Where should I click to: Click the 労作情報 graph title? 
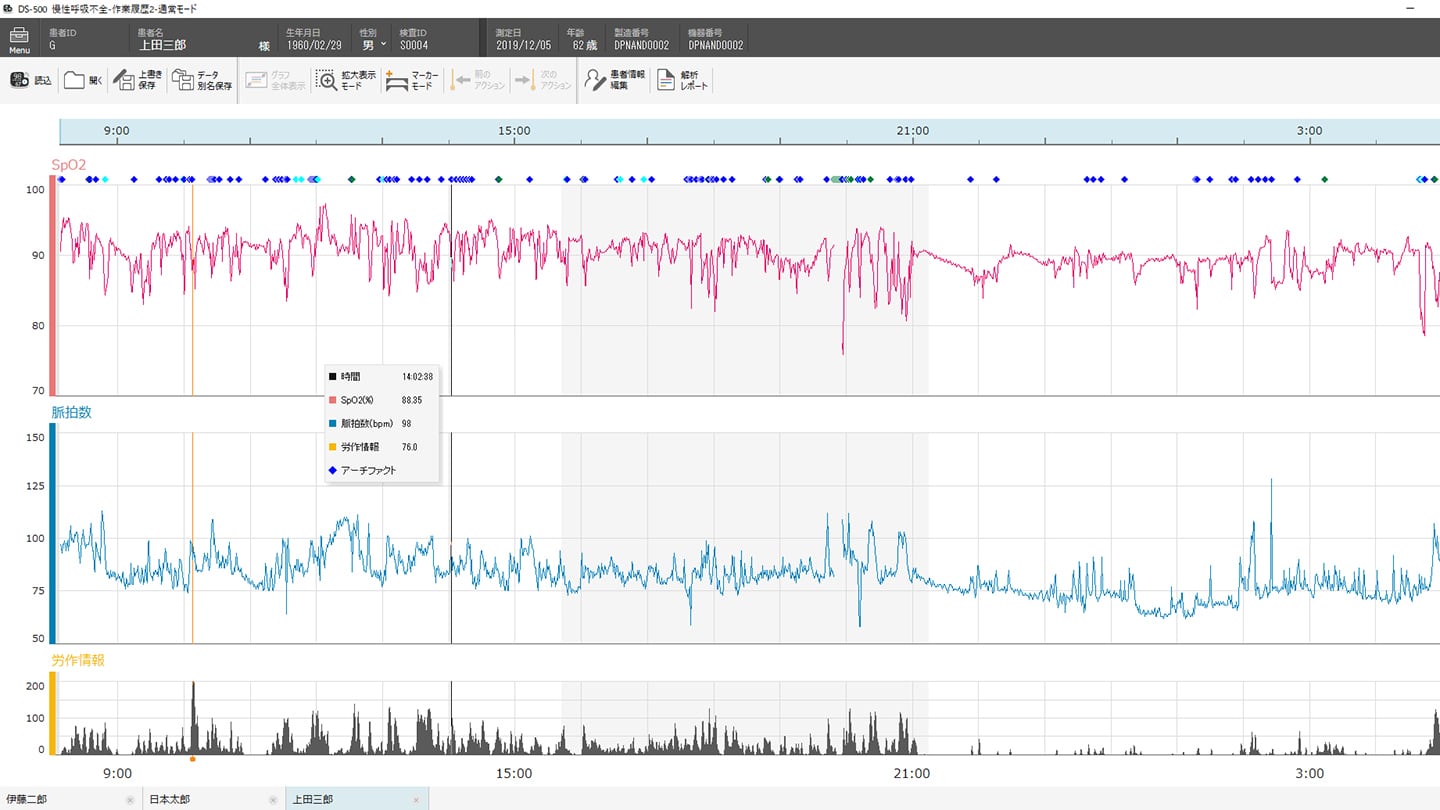(x=78, y=660)
